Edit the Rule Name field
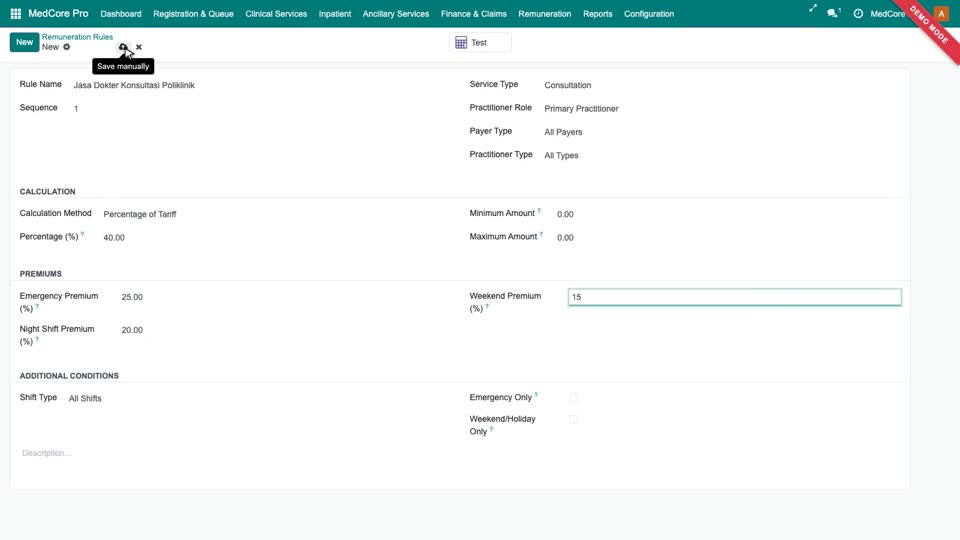Image resolution: width=960 pixels, height=540 pixels. (x=262, y=85)
